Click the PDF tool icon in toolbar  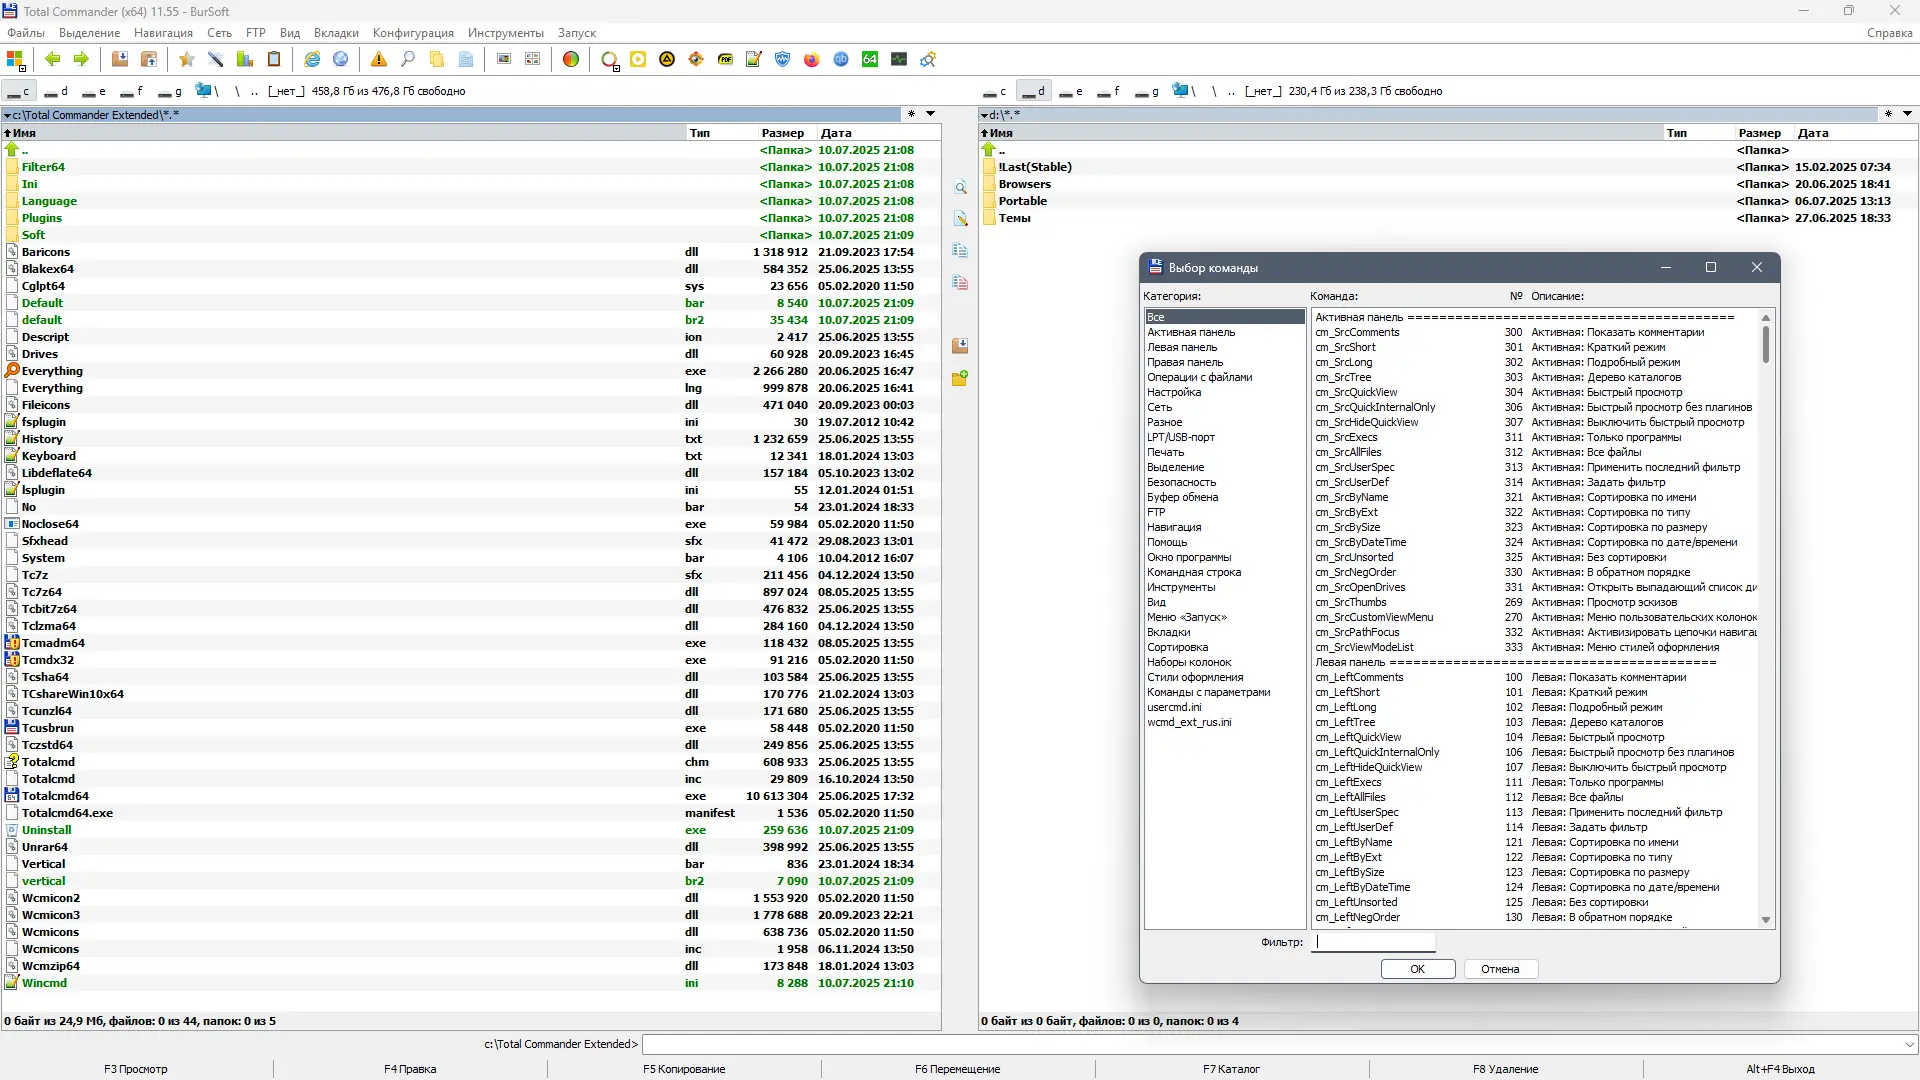pyautogui.click(x=725, y=60)
